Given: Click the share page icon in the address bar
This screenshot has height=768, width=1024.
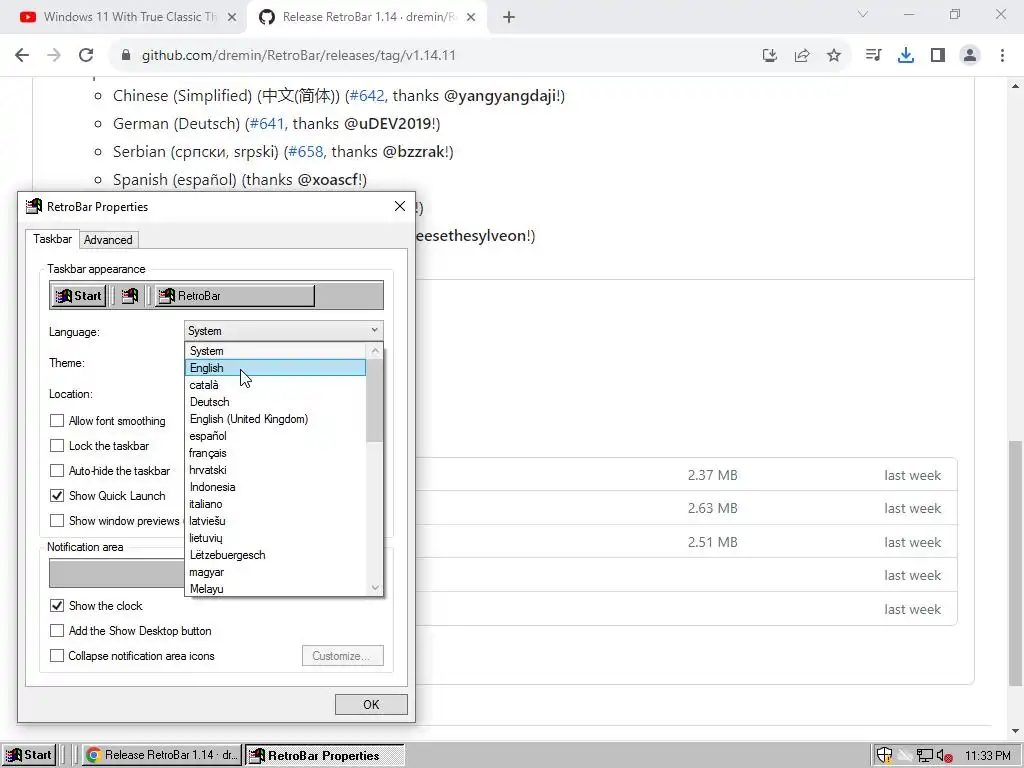Looking at the screenshot, I should [x=802, y=56].
